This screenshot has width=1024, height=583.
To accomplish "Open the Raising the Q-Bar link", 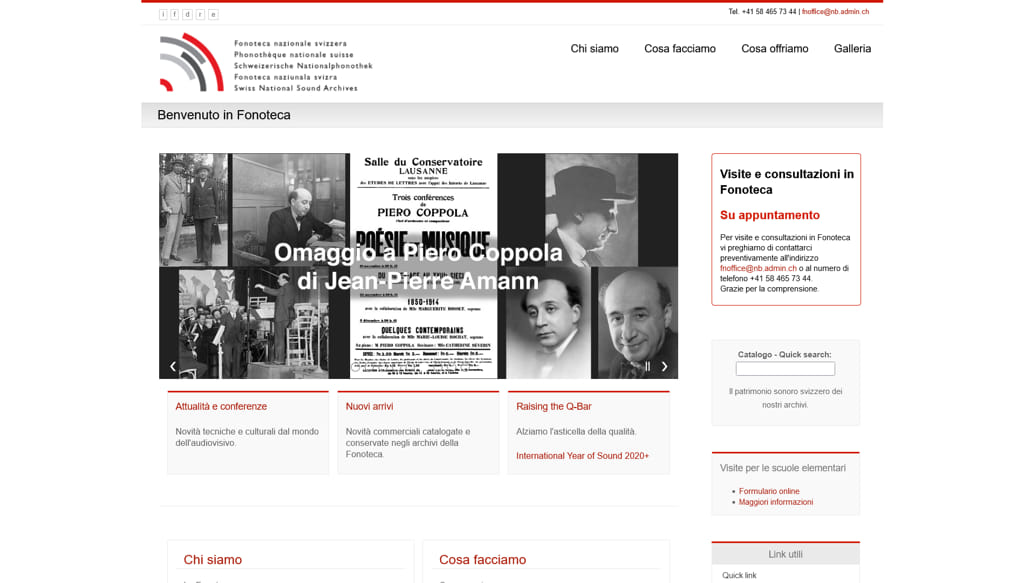I will pos(554,406).
